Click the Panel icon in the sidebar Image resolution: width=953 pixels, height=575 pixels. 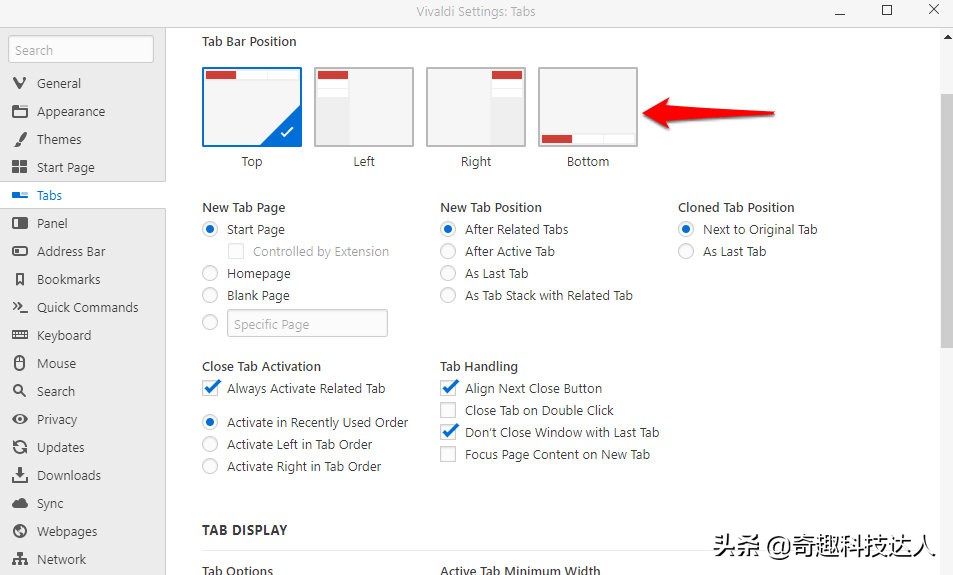click(19, 223)
